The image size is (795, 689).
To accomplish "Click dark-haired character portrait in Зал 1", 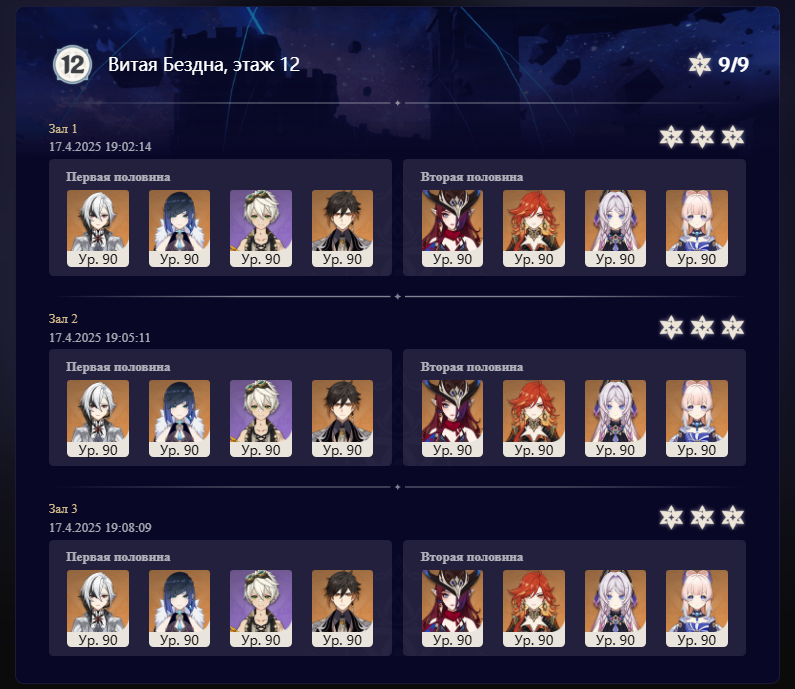I will tap(342, 228).
